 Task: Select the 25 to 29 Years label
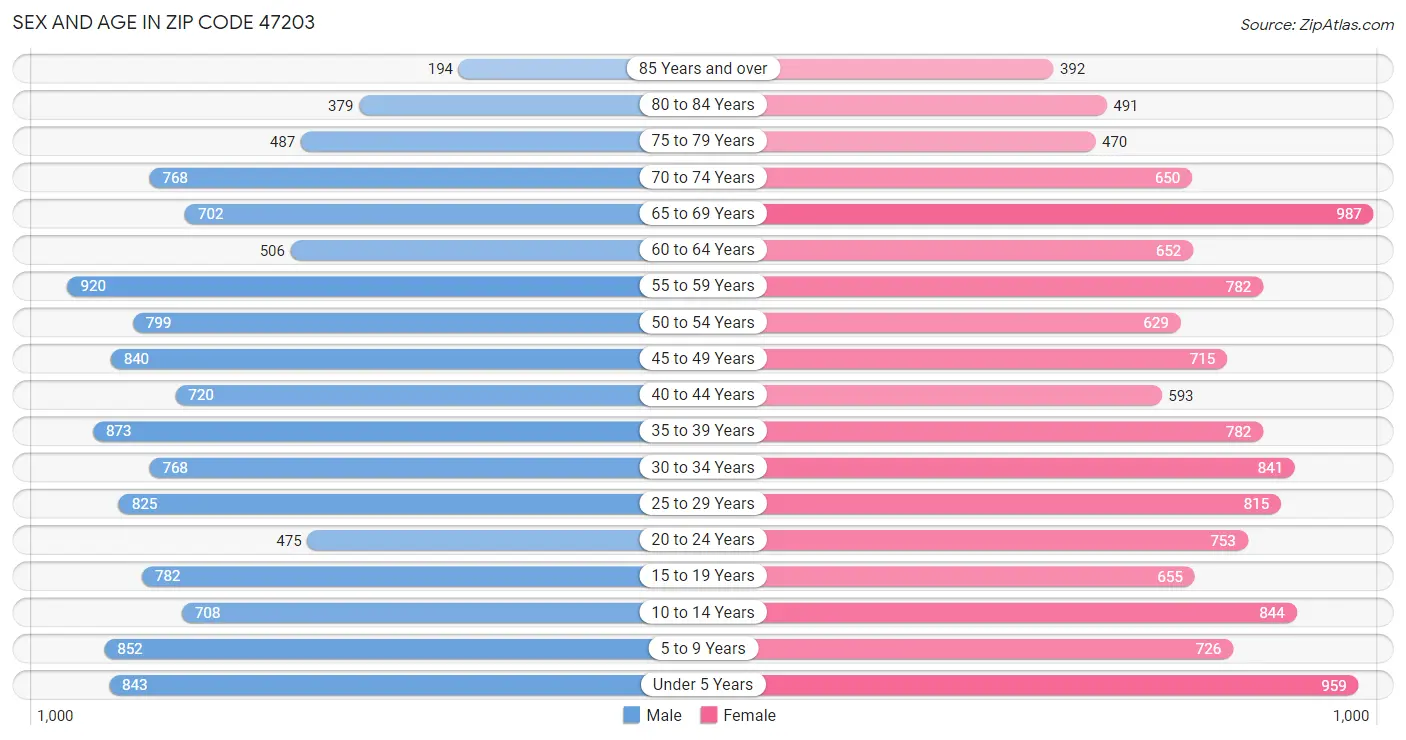pyautogui.click(x=703, y=503)
